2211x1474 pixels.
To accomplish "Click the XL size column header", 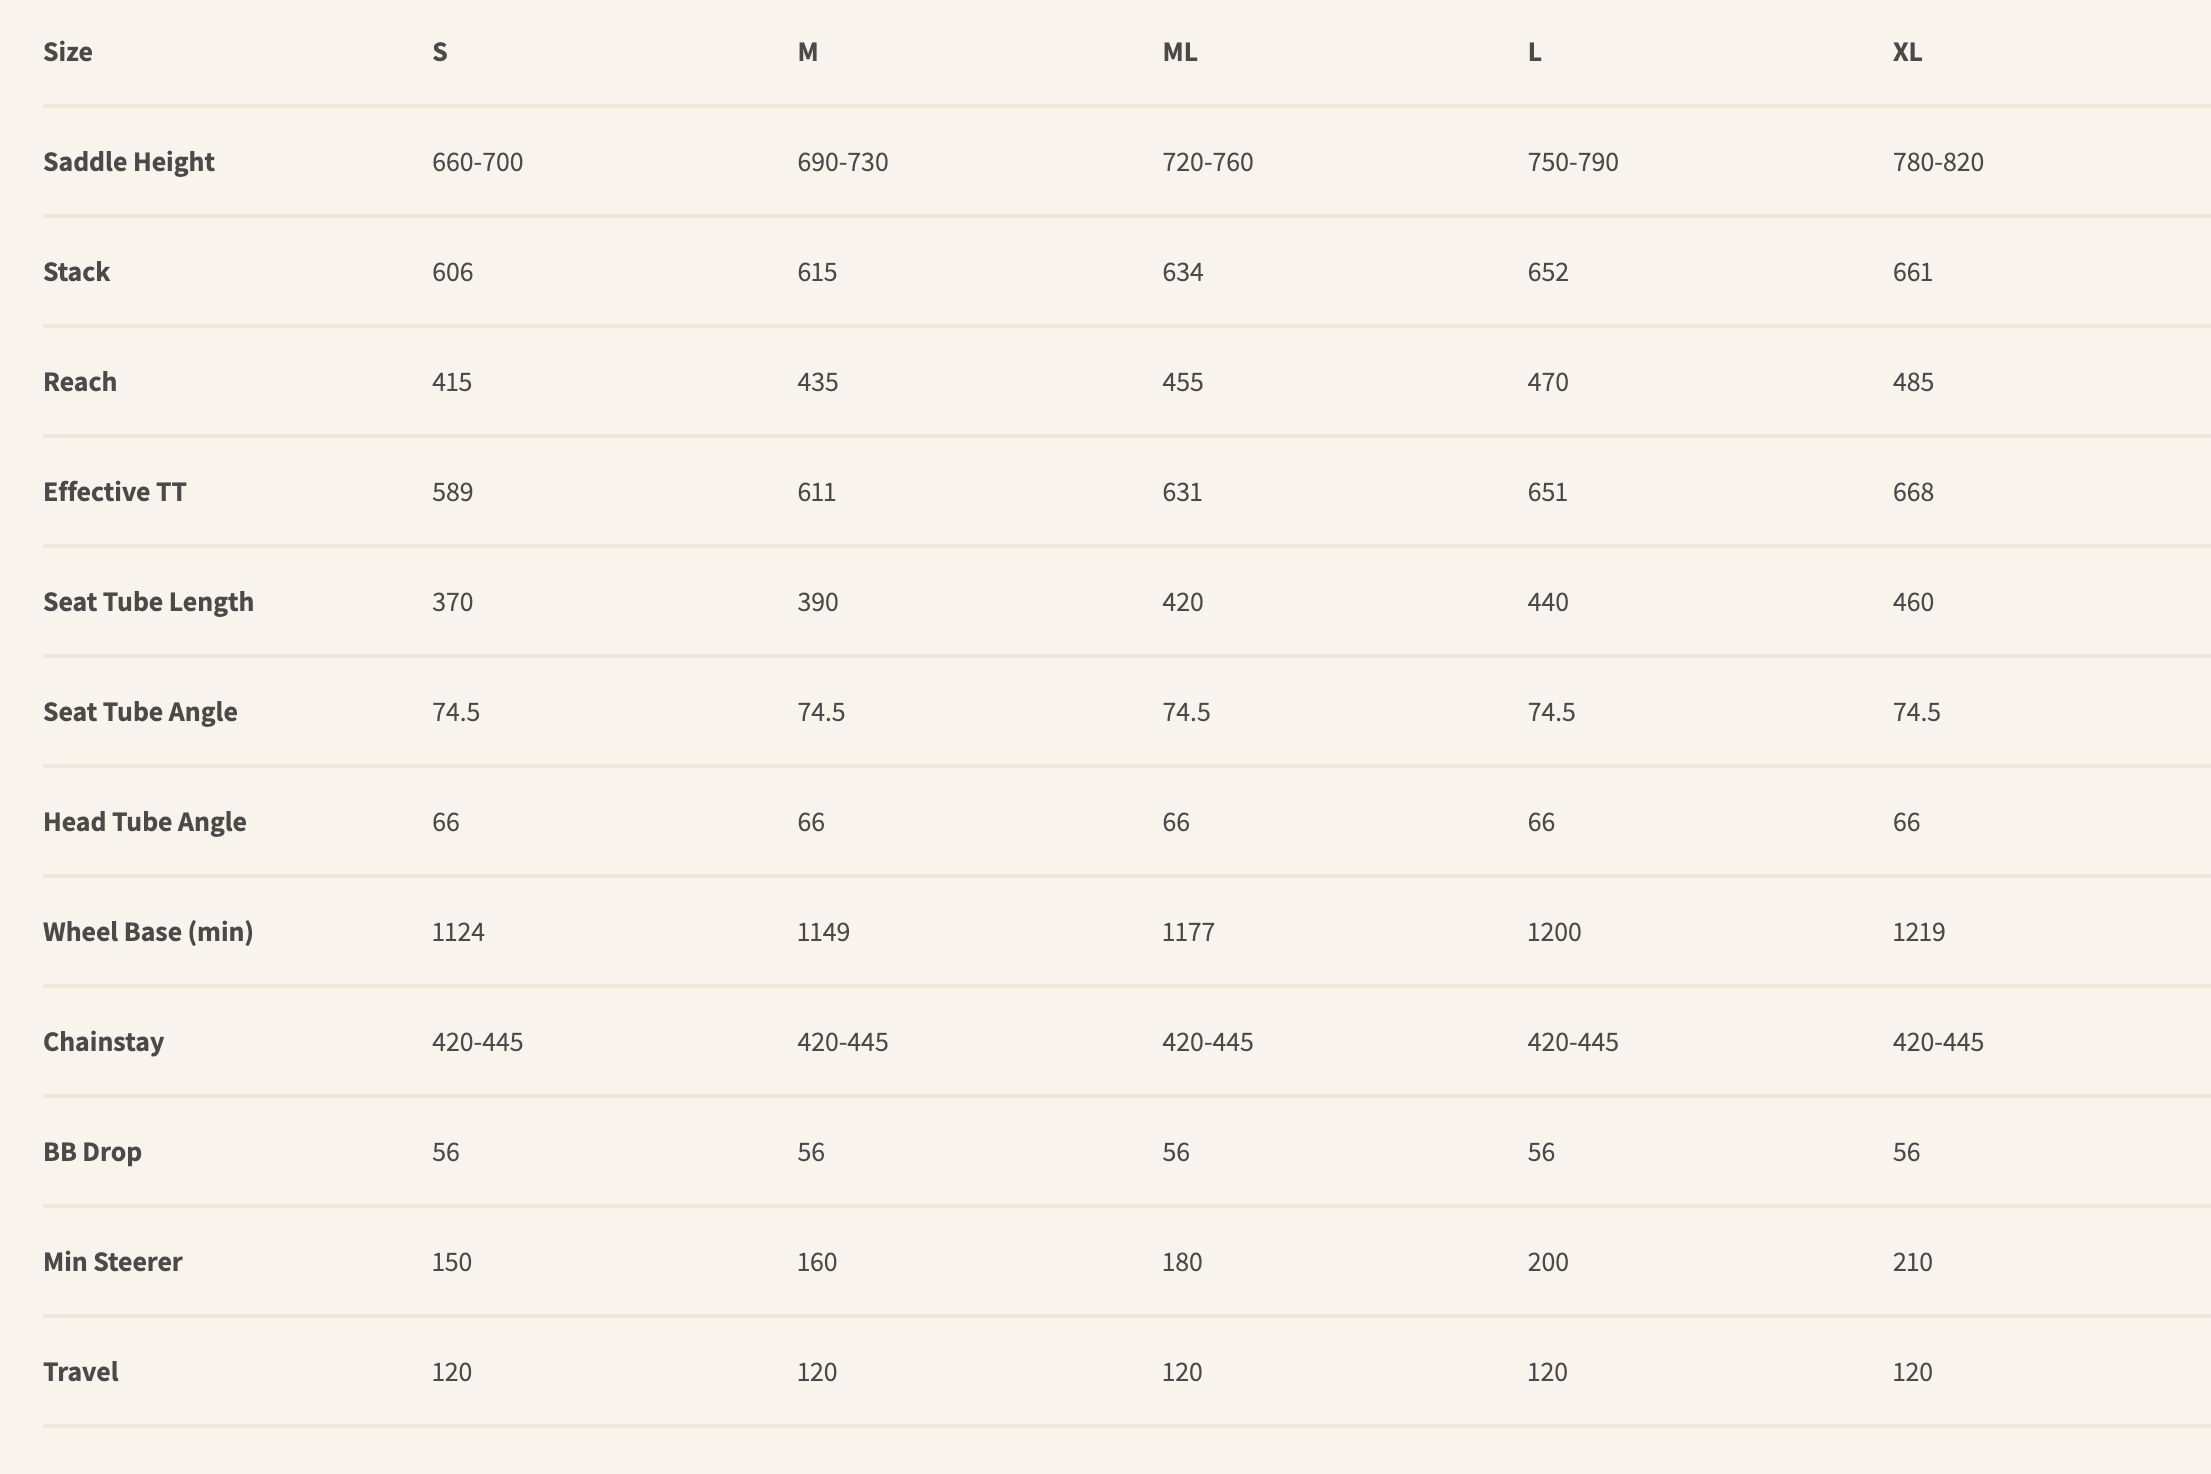I will click(x=1907, y=52).
